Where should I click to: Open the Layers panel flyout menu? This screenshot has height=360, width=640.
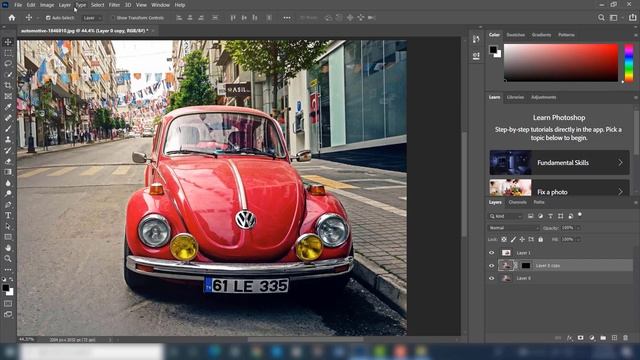point(636,202)
